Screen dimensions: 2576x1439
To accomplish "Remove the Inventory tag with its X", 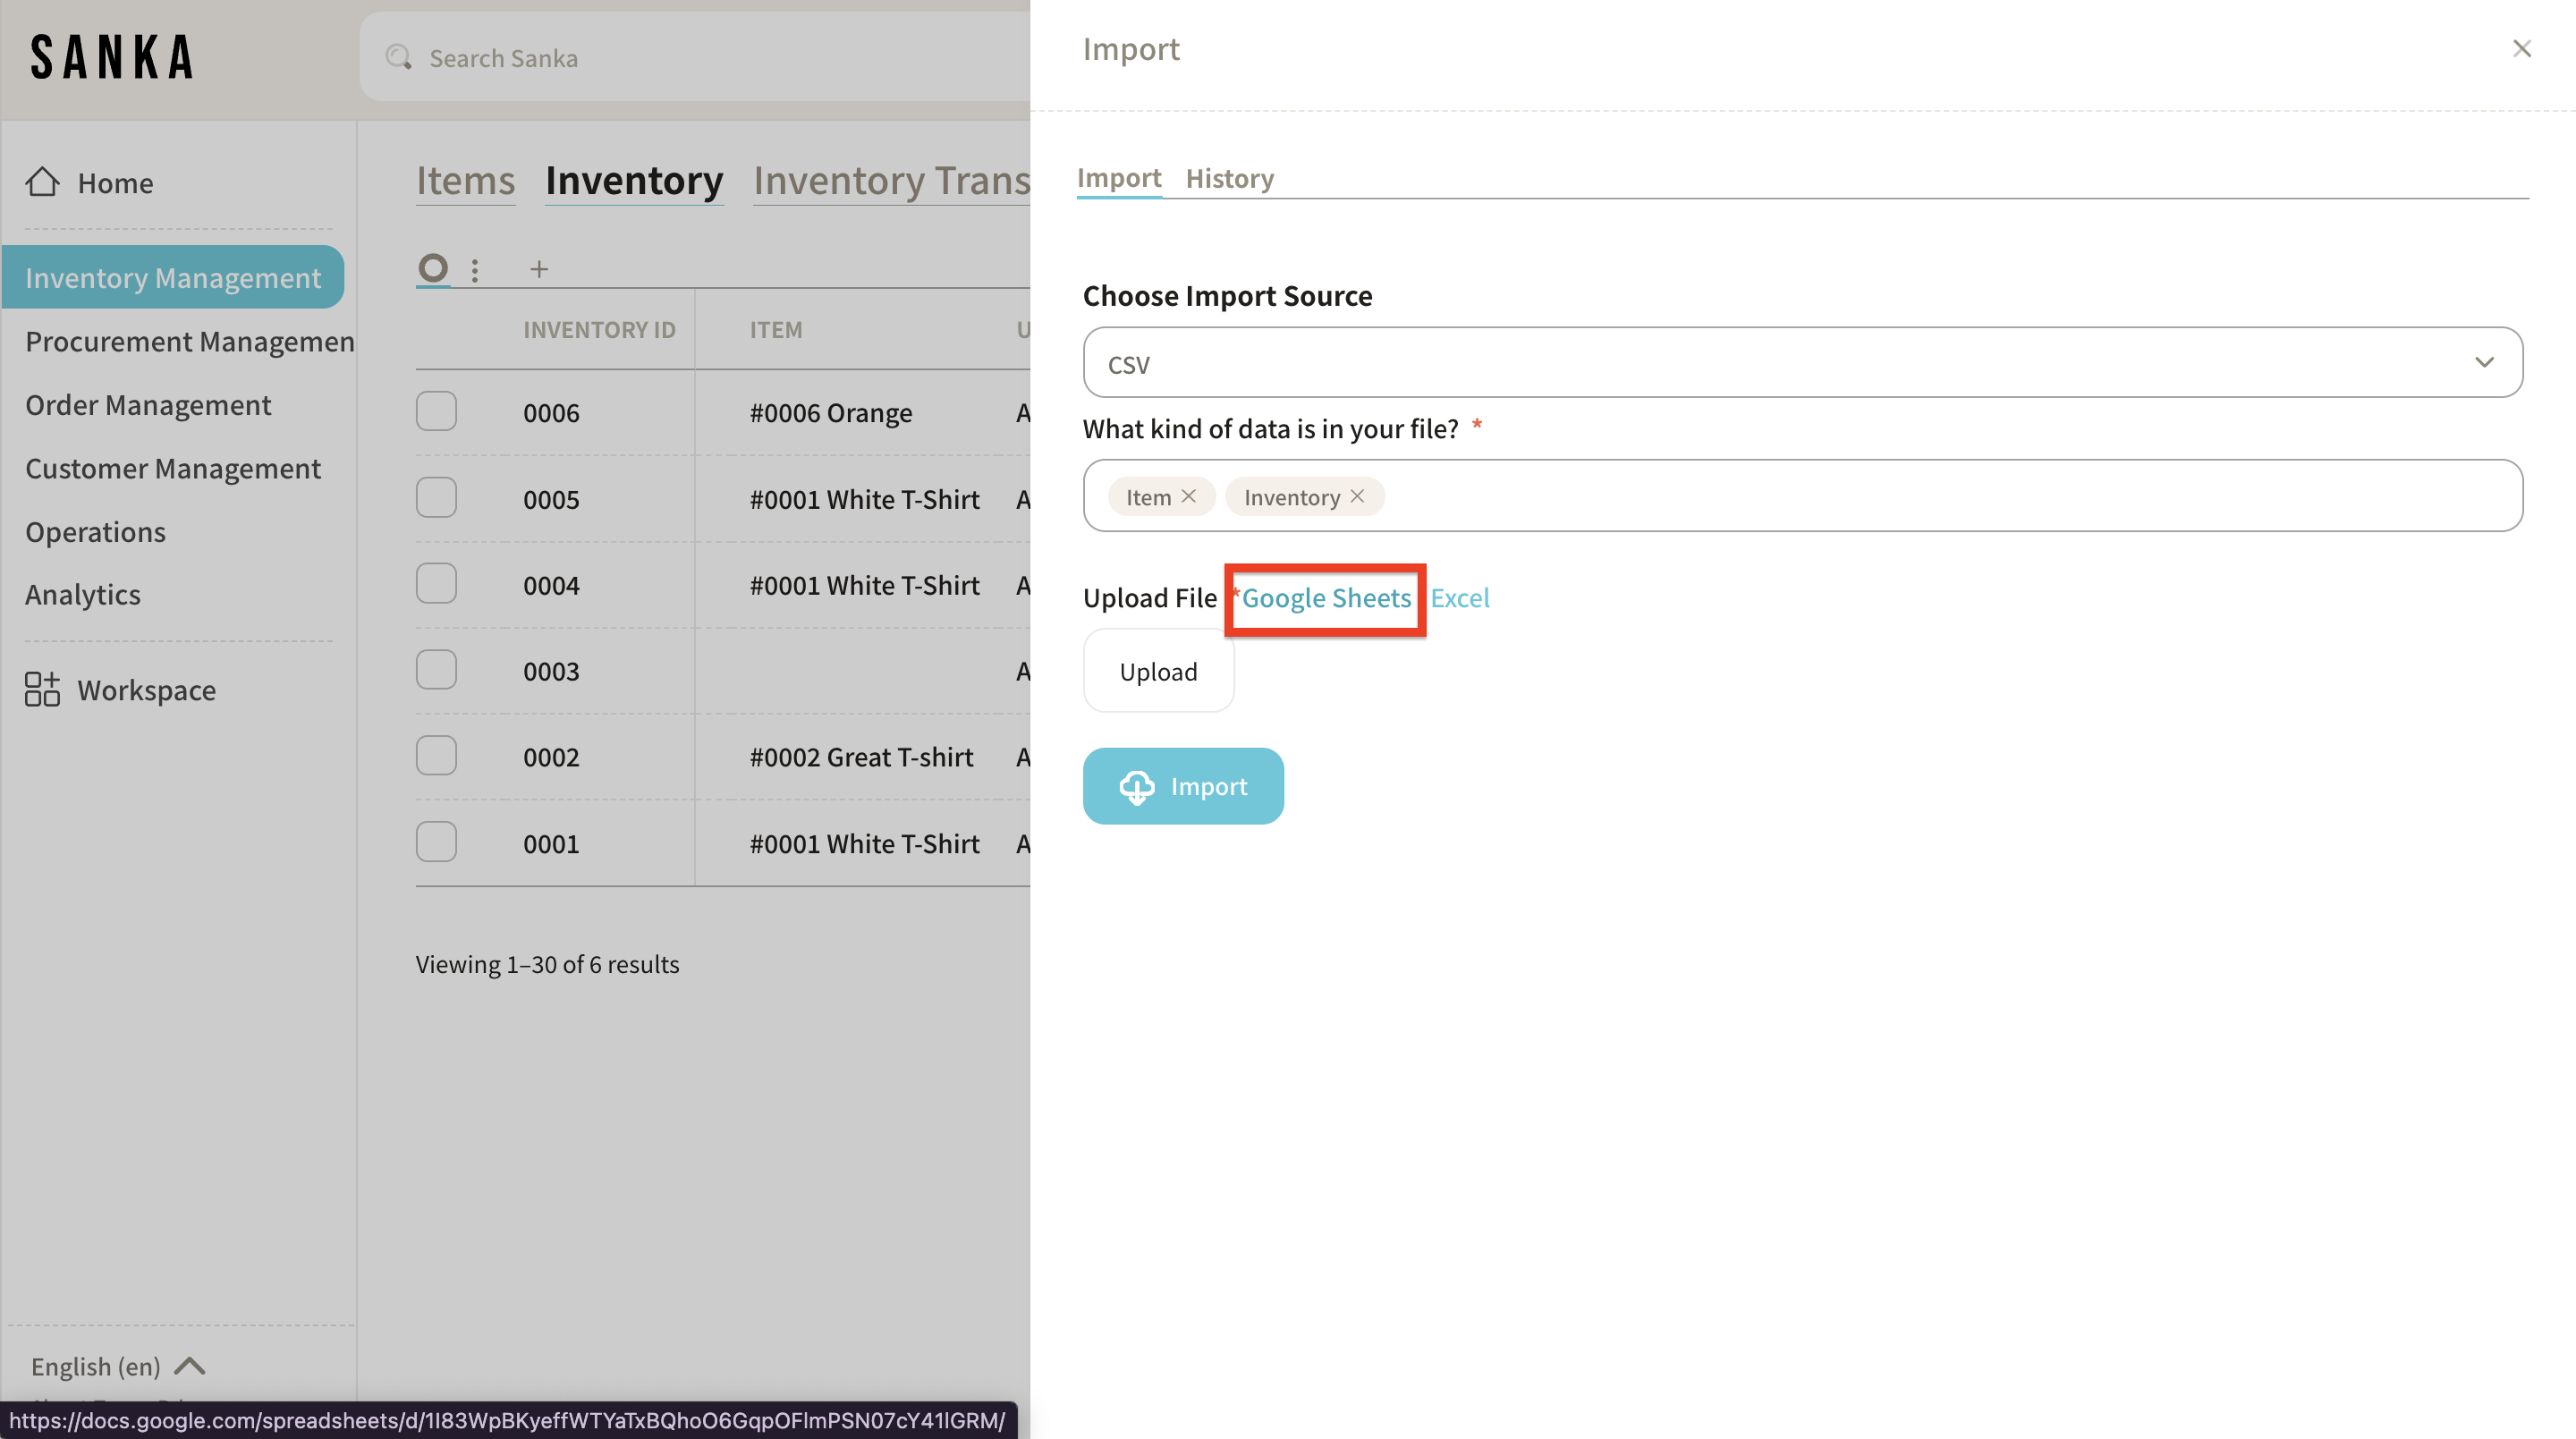I will (1357, 496).
